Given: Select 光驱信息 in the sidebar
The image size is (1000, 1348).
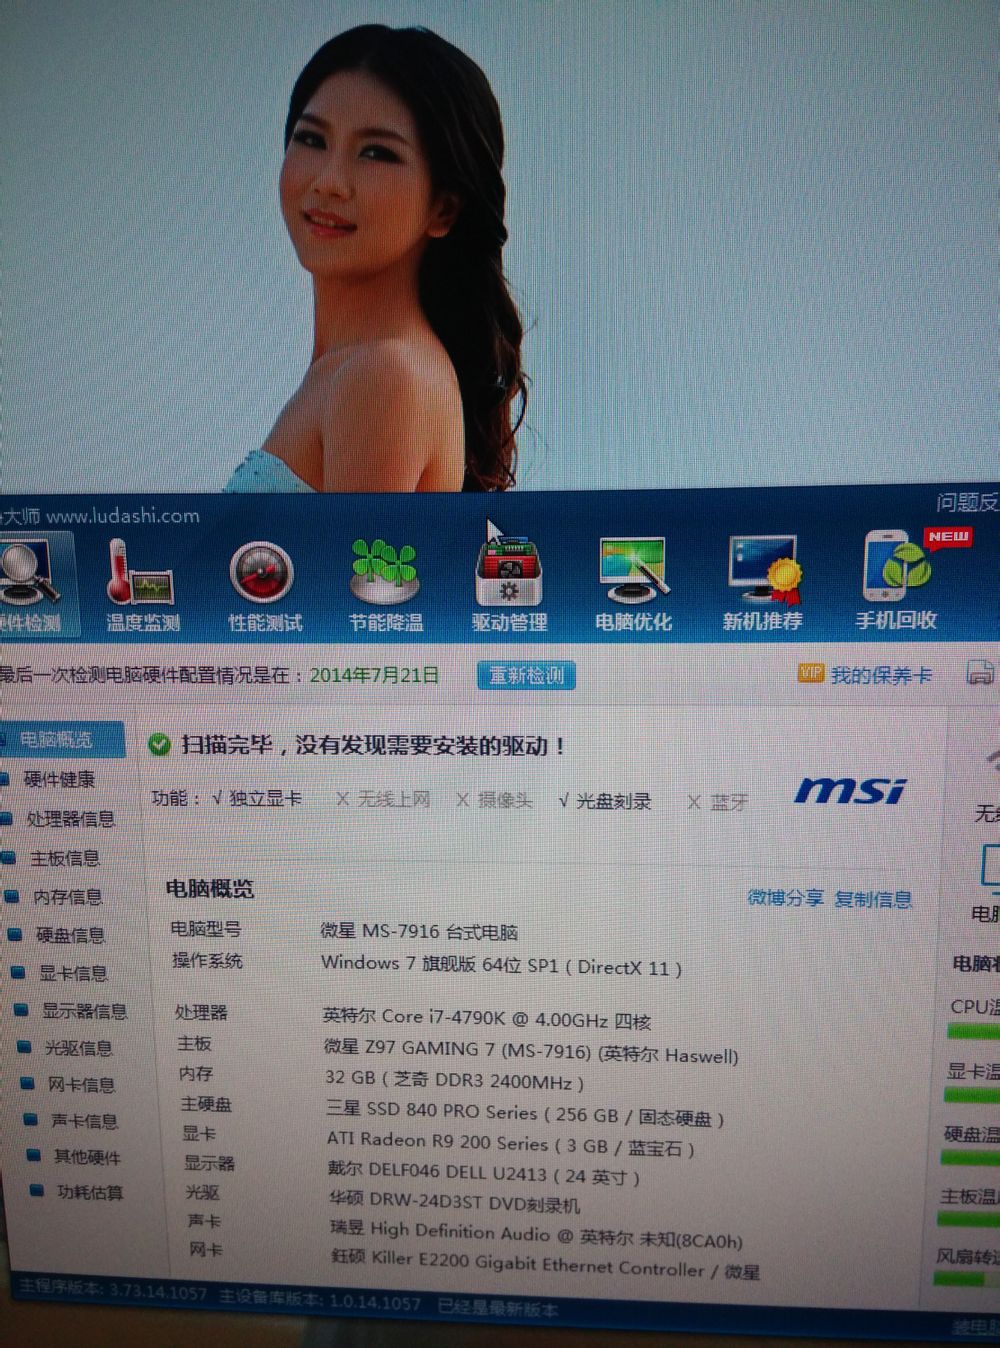Looking at the screenshot, I should tap(78, 1048).
